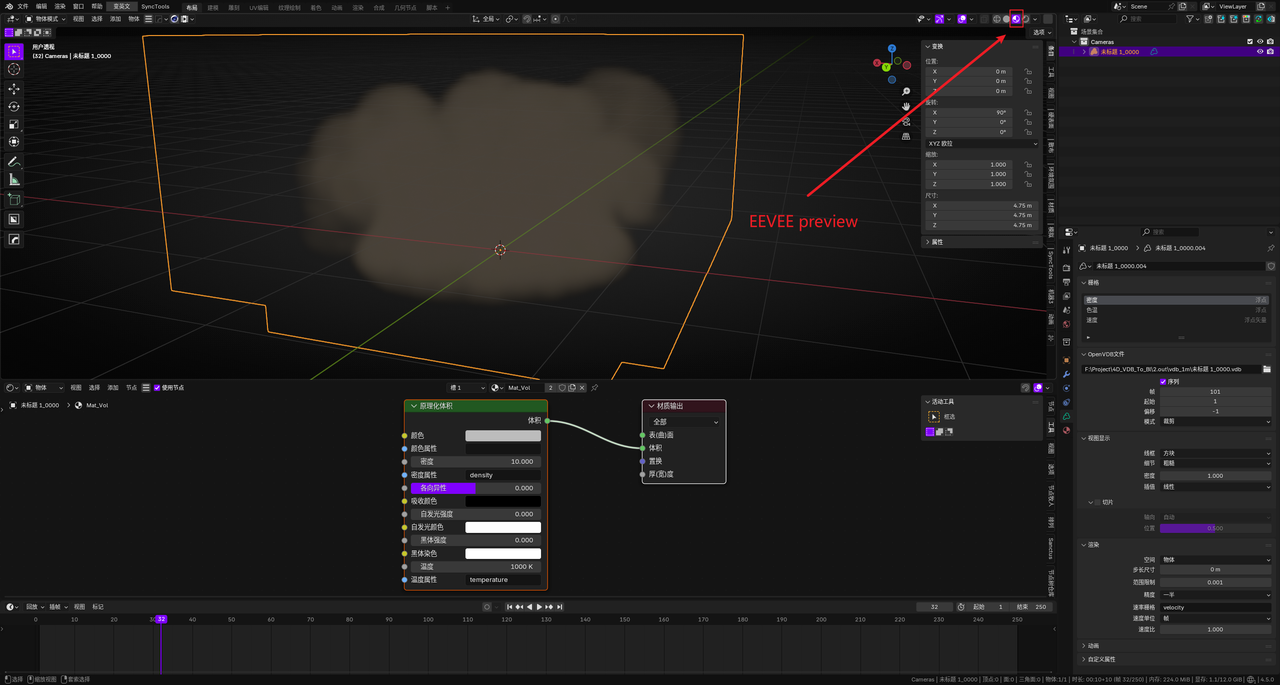Screen dimensions: 1280x685
Task: Open the 插值 线性 dropdown
Action: (x=1215, y=487)
